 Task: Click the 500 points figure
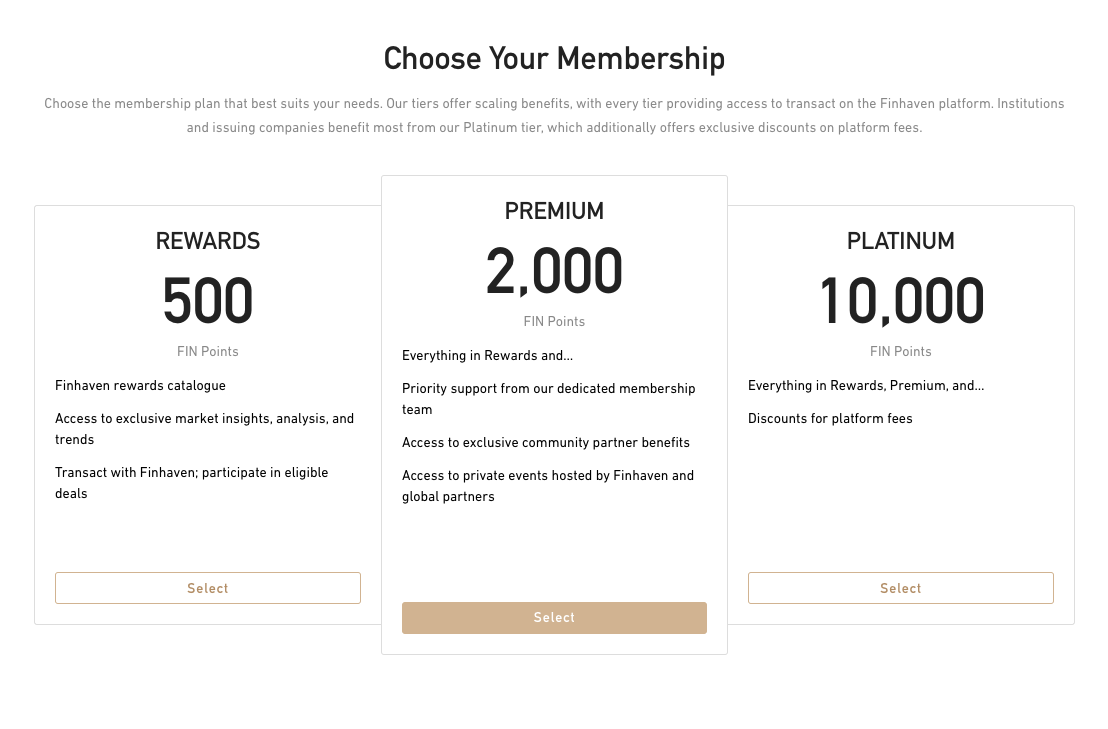pos(208,301)
